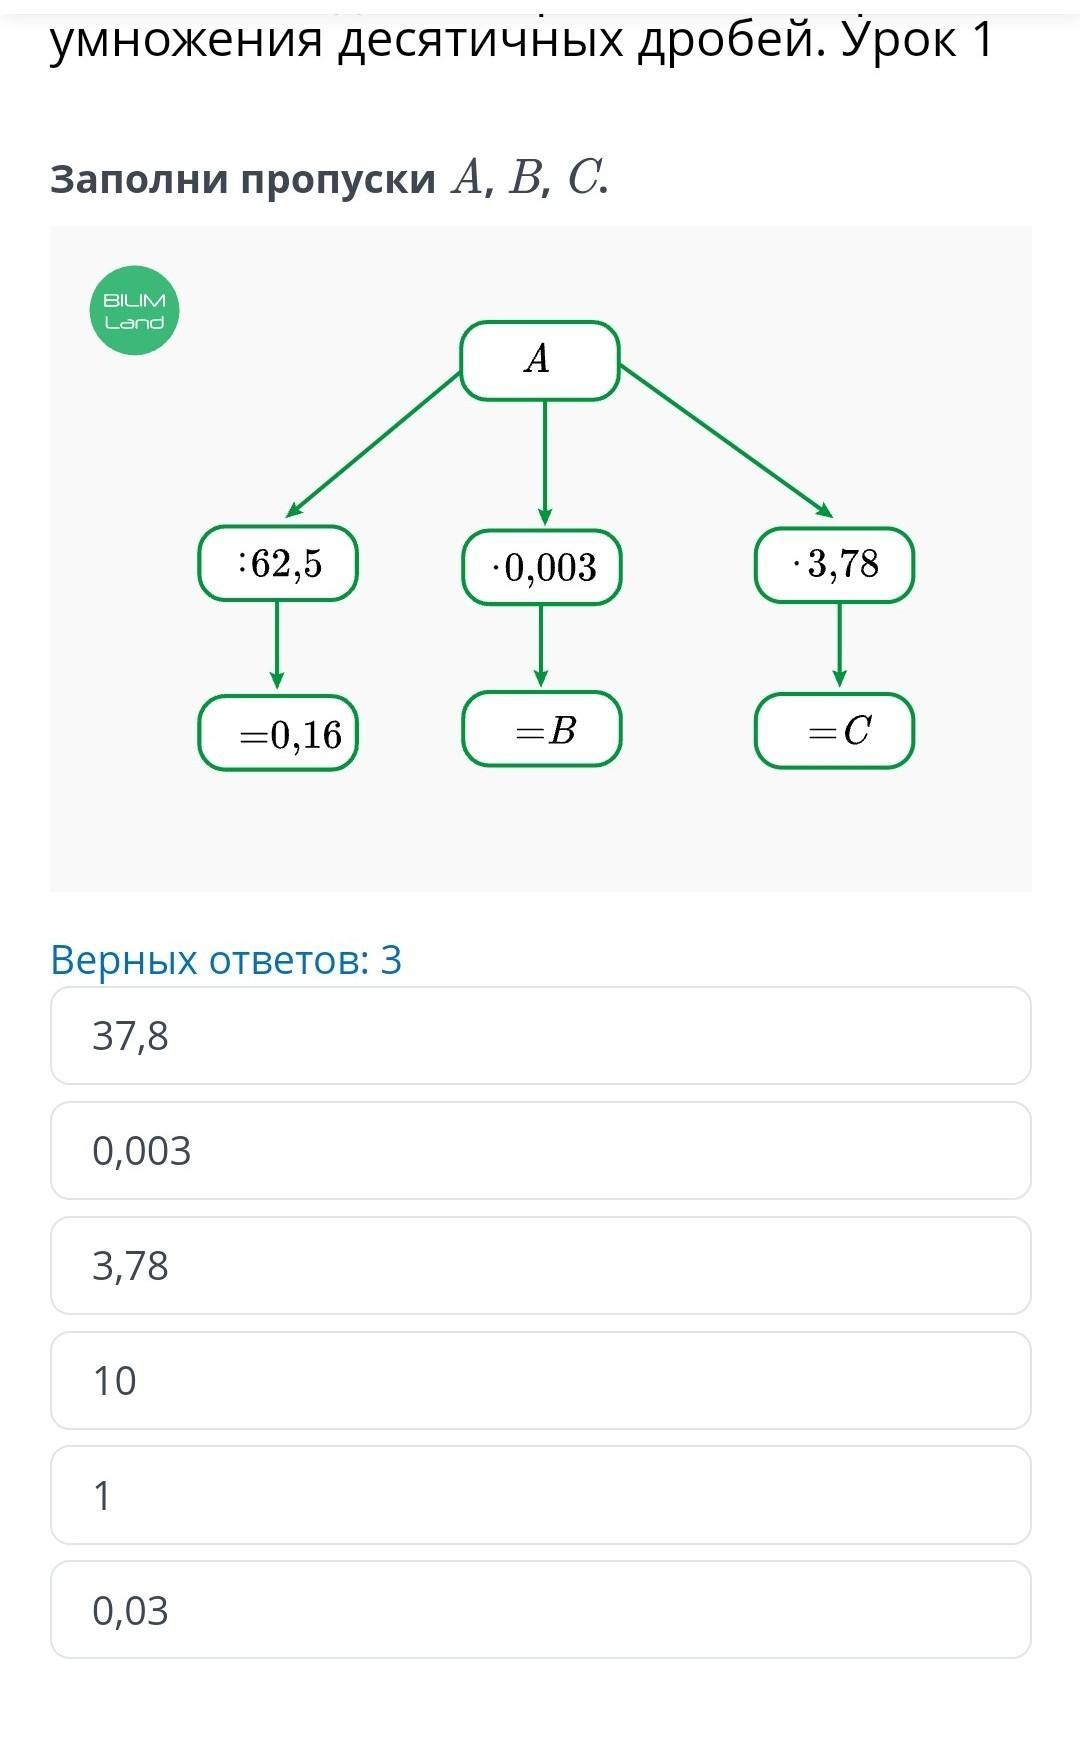Click the diagonal arrow from A to '·3,78'
This screenshot has height=1747, width=1080.
pos(725,440)
